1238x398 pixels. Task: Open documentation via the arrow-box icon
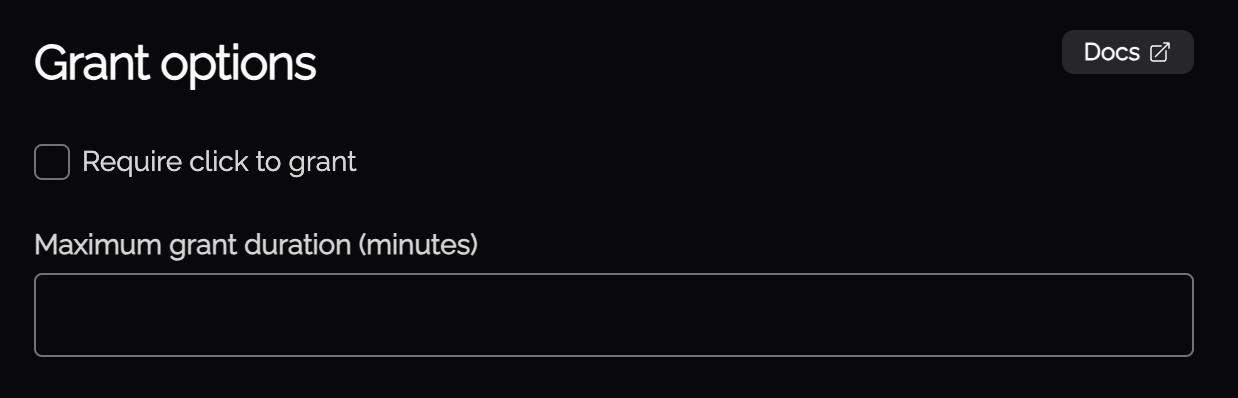(x=1160, y=53)
